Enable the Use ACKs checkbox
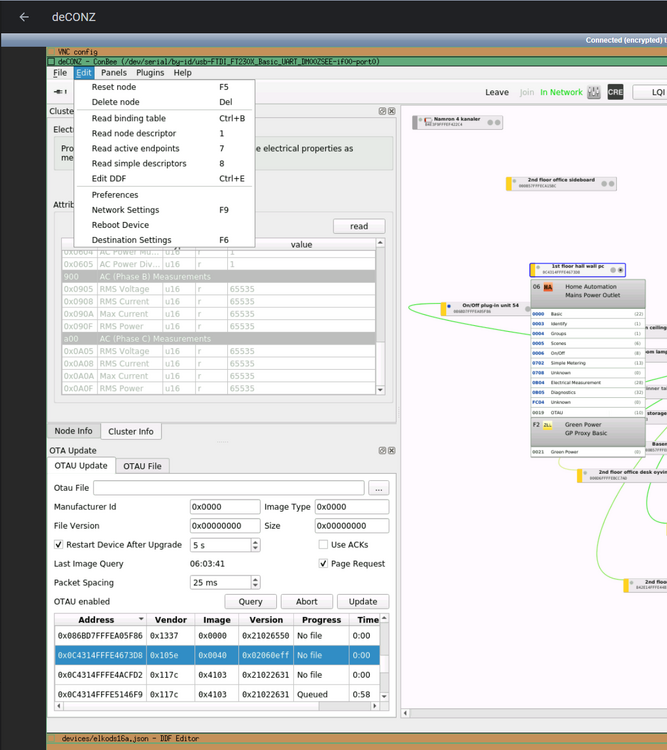Image resolution: width=667 pixels, height=750 pixels. [323, 545]
